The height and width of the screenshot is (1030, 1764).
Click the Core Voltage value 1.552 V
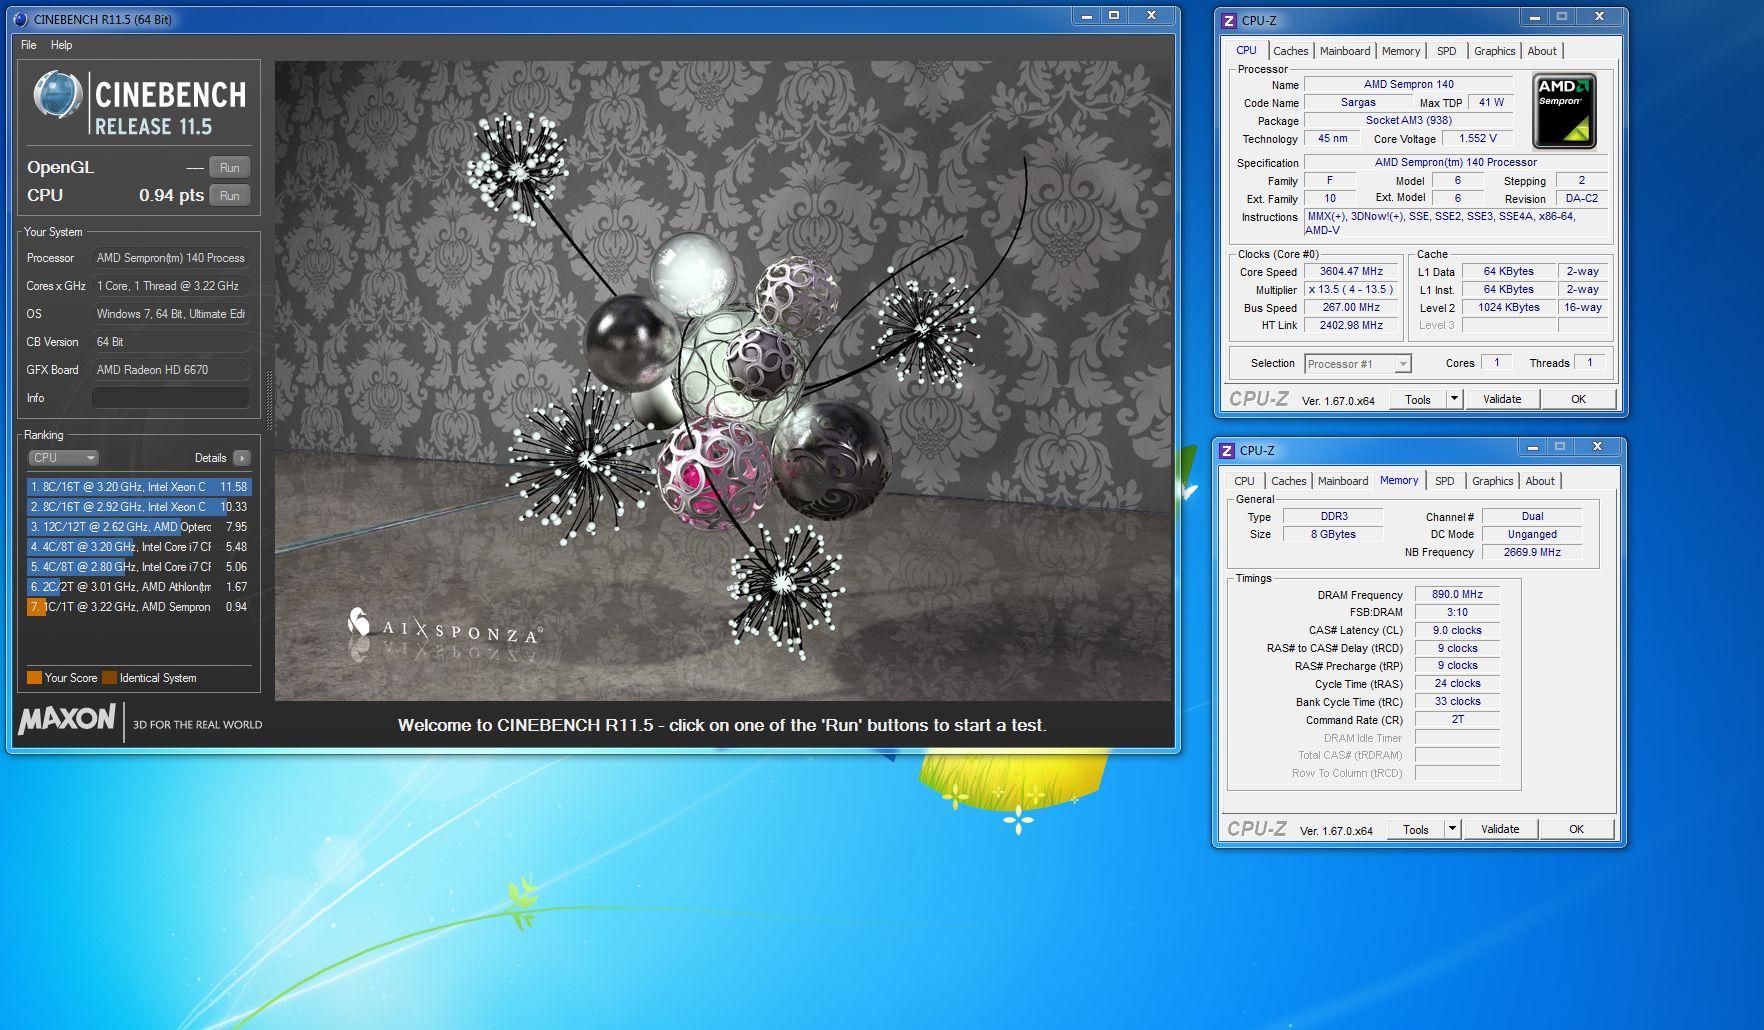(1477, 138)
